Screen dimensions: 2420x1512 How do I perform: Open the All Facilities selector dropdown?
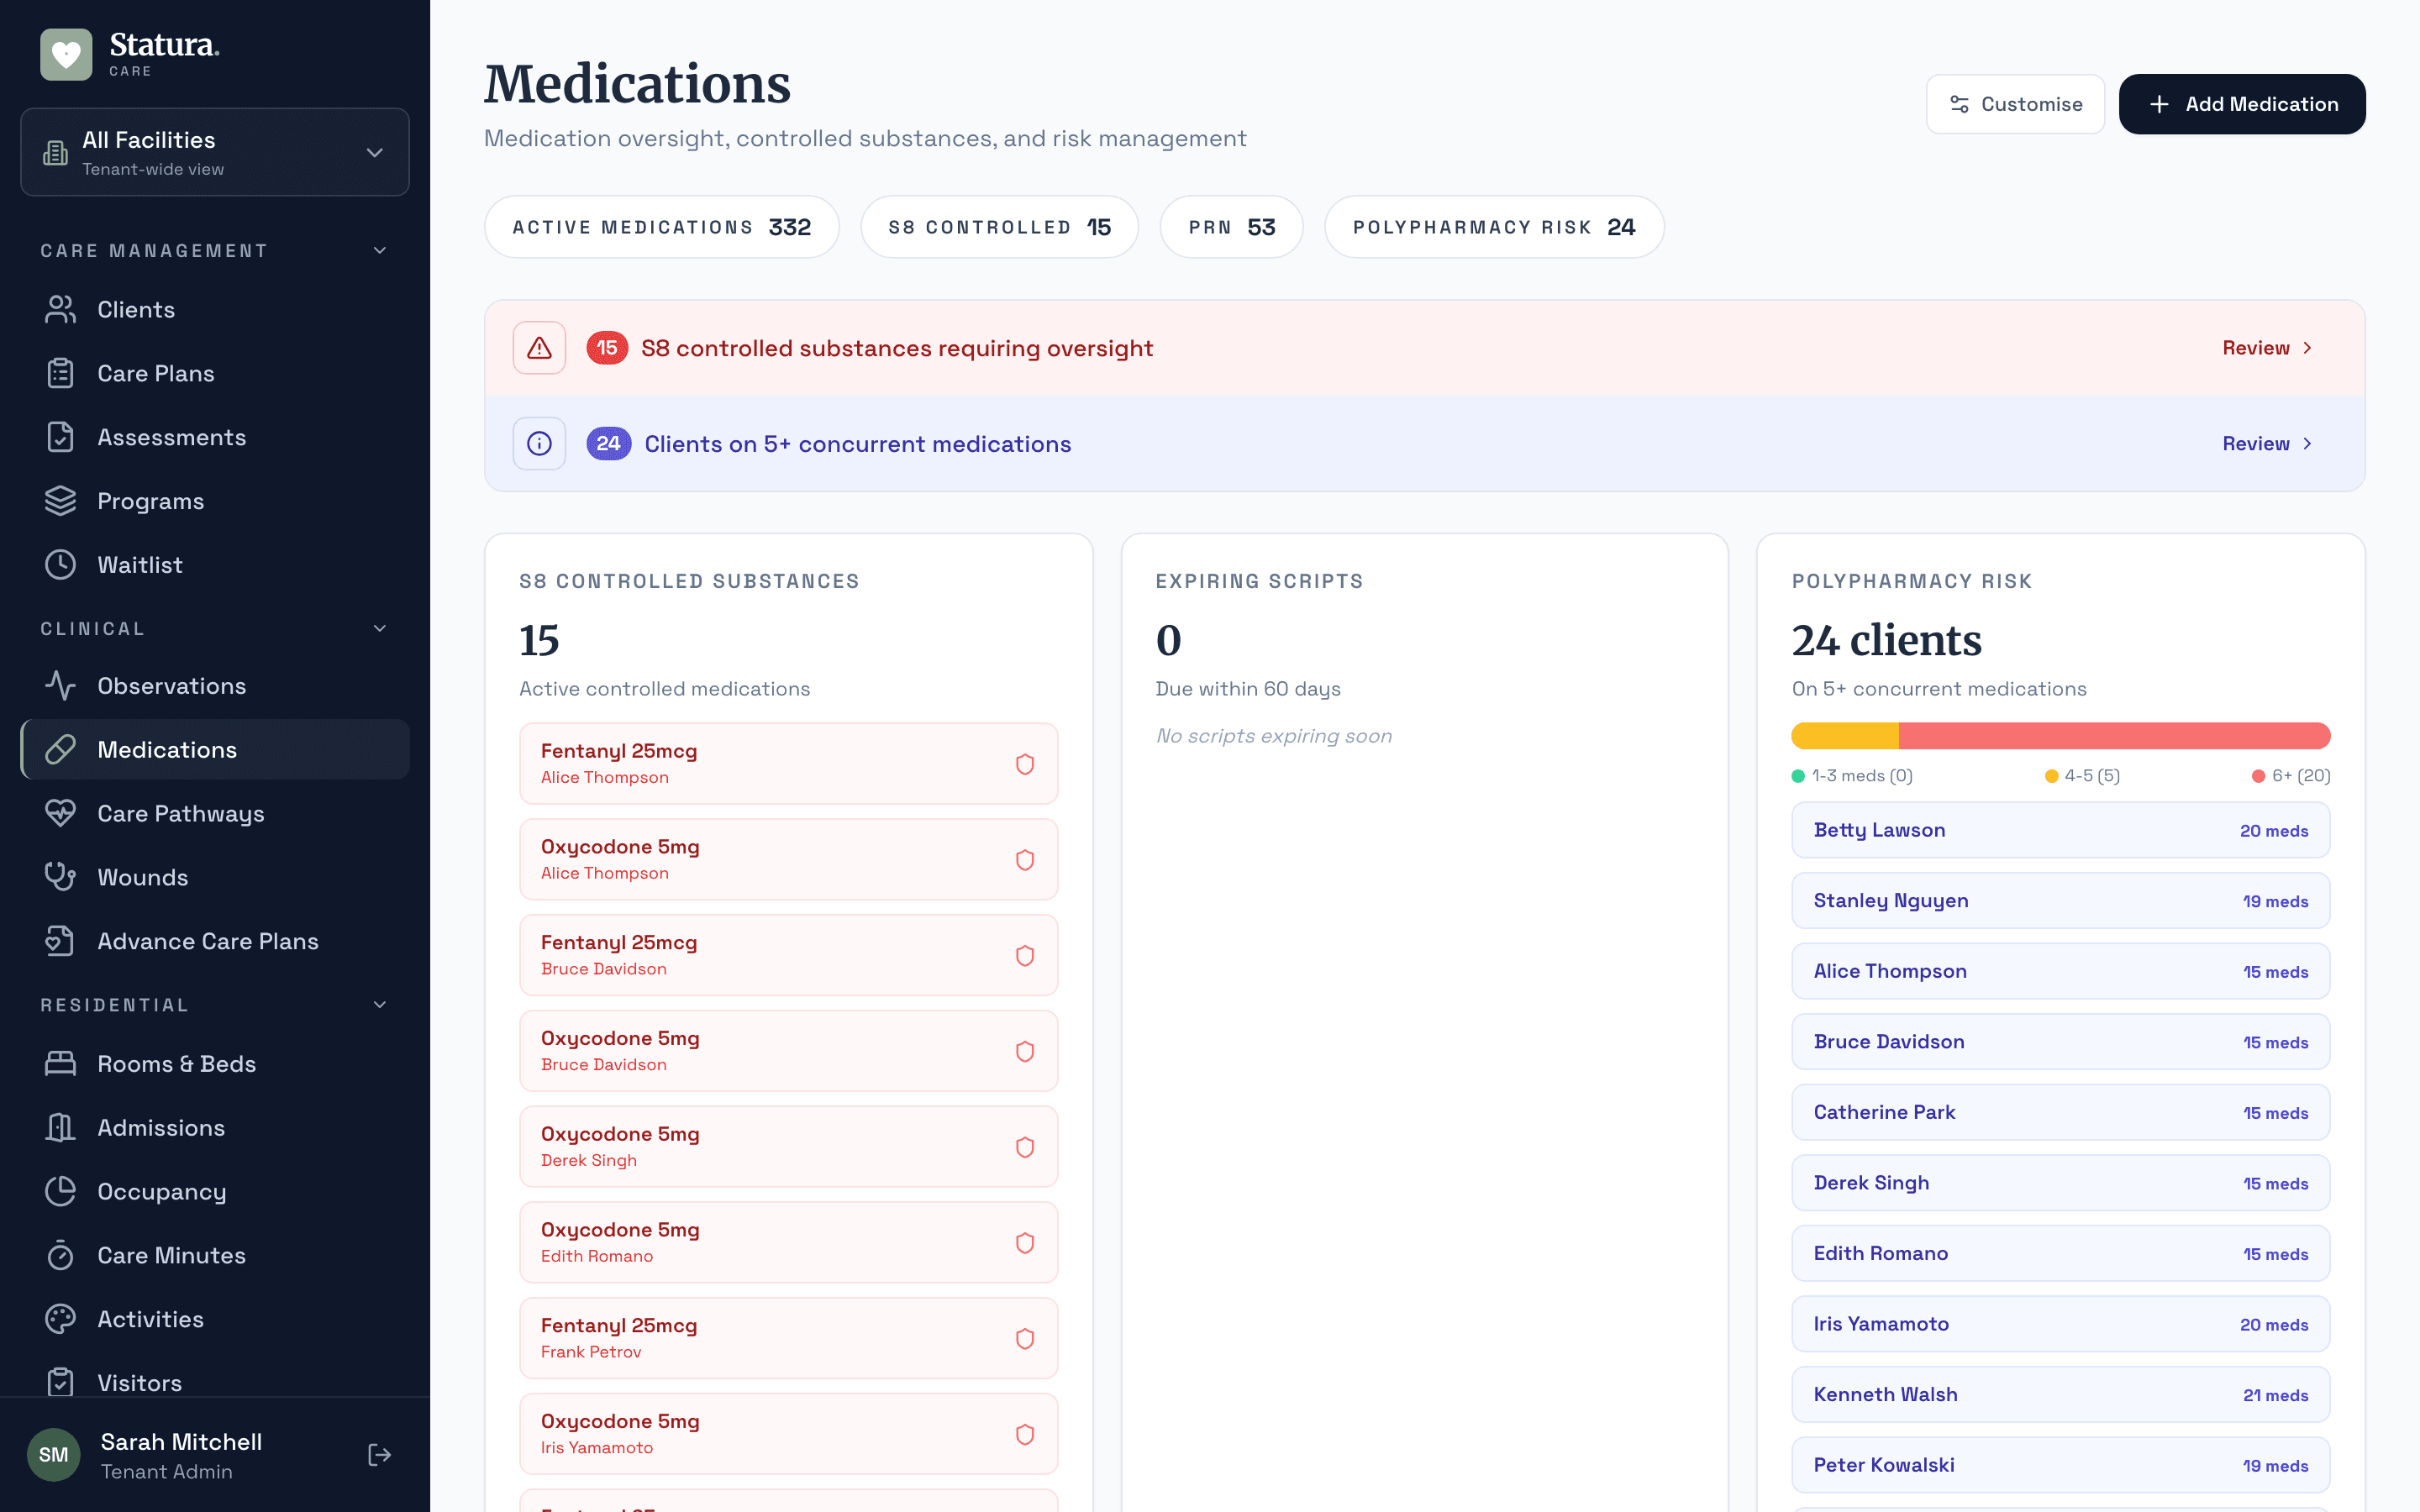click(x=215, y=152)
